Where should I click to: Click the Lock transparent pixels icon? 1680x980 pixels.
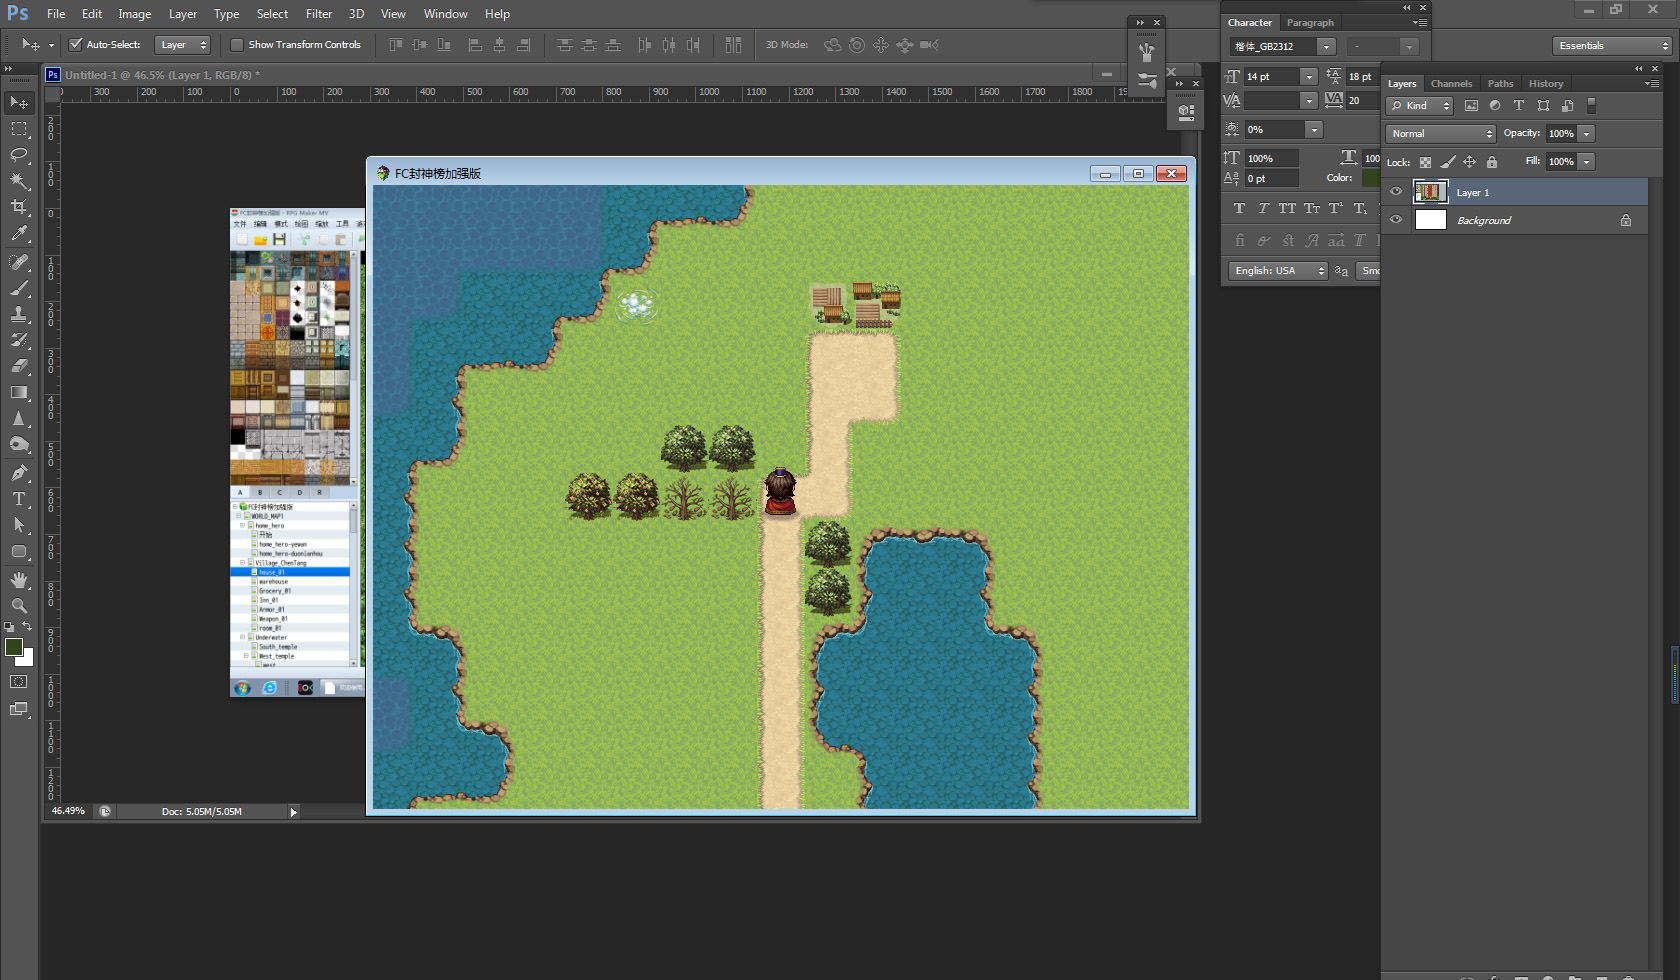[x=1426, y=162]
